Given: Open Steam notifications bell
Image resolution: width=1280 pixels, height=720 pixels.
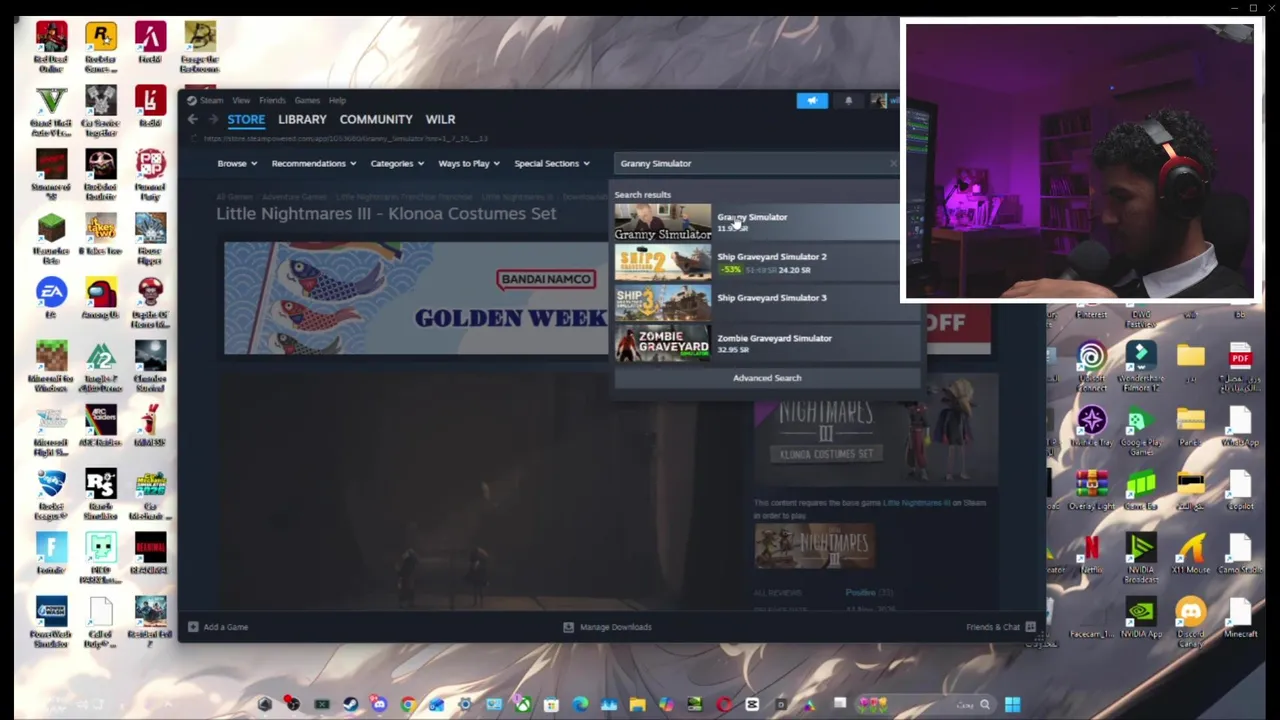Looking at the screenshot, I should click(848, 100).
